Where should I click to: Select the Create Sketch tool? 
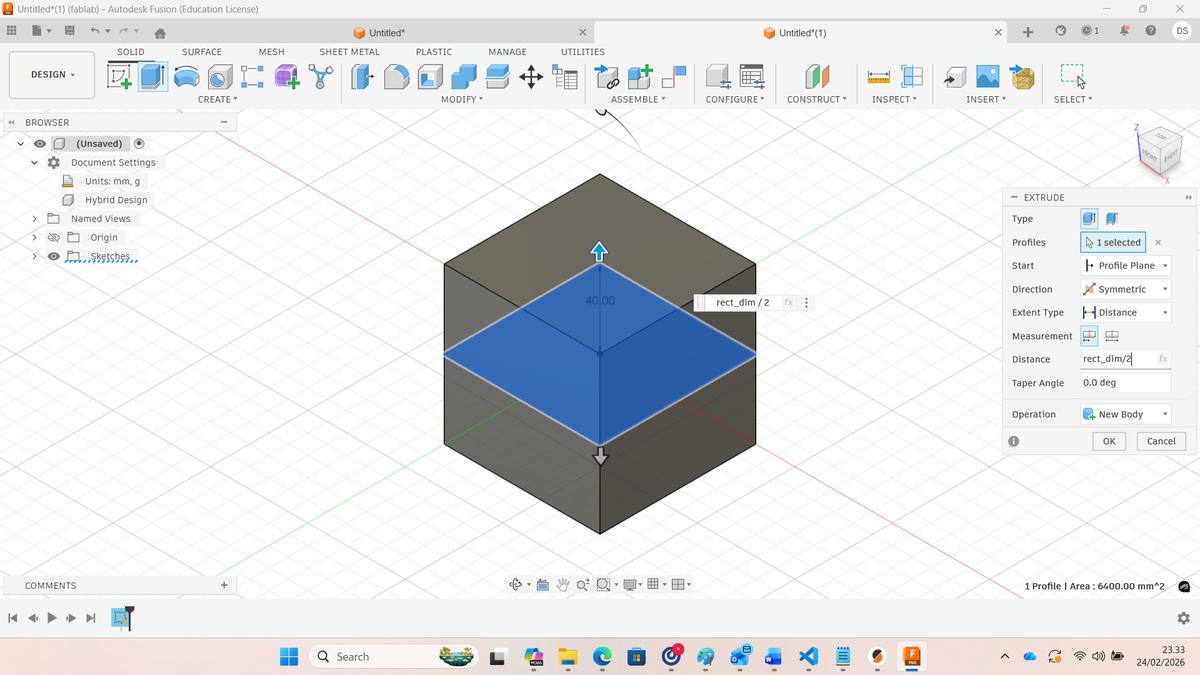[120, 76]
